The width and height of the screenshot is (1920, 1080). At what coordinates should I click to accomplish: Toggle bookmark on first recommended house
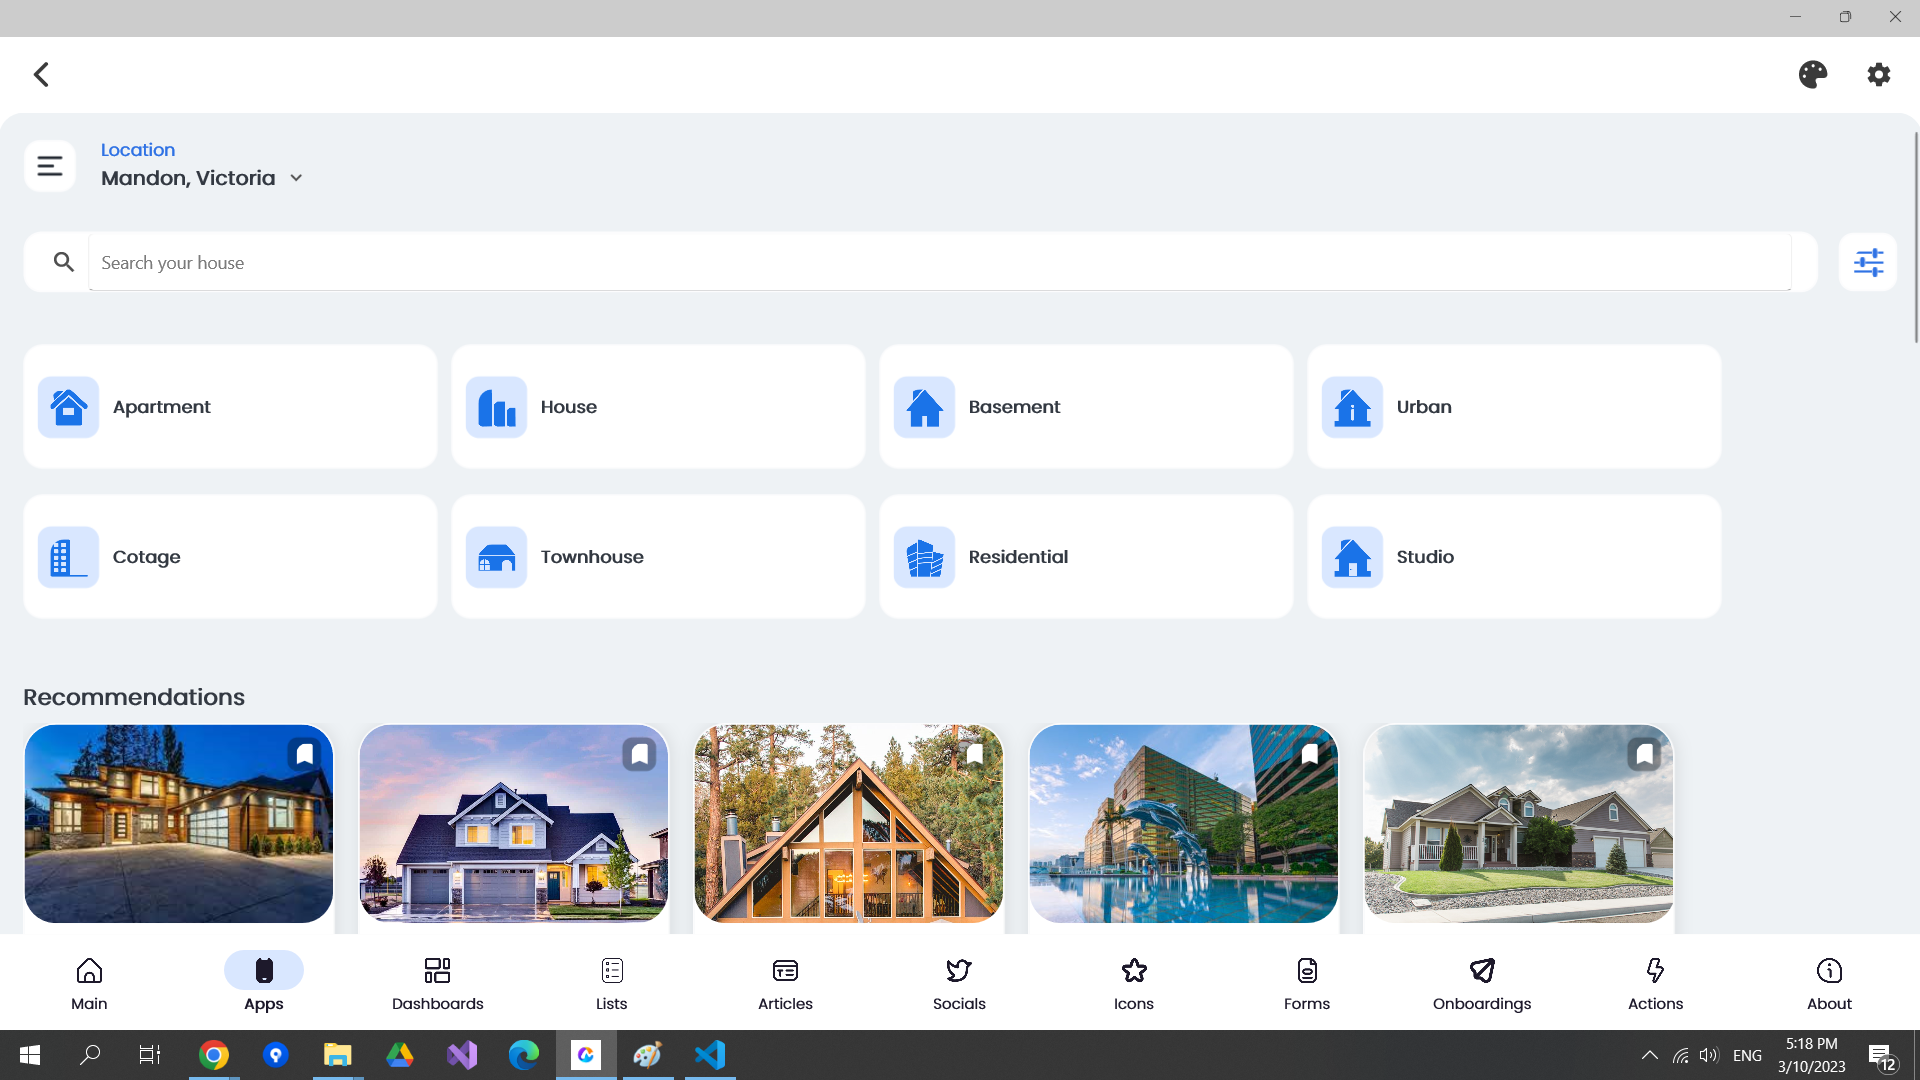[304, 753]
